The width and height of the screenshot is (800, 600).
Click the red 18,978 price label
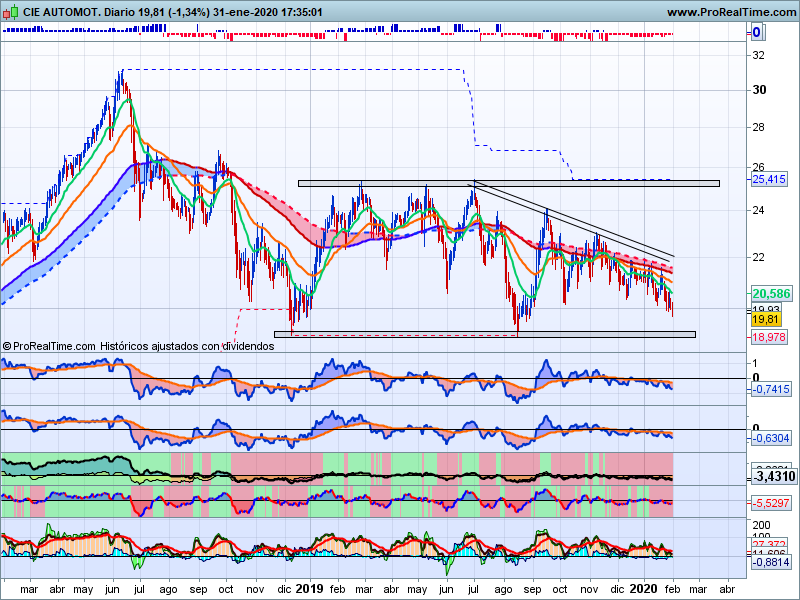(769, 337)
